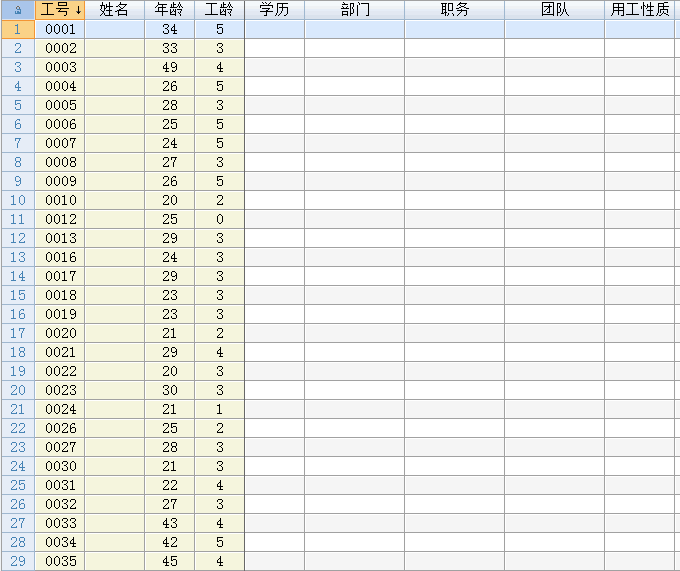Click age 43 in row 0033
Viewport: 680px width, 571px height.
(x=170, y=523)
